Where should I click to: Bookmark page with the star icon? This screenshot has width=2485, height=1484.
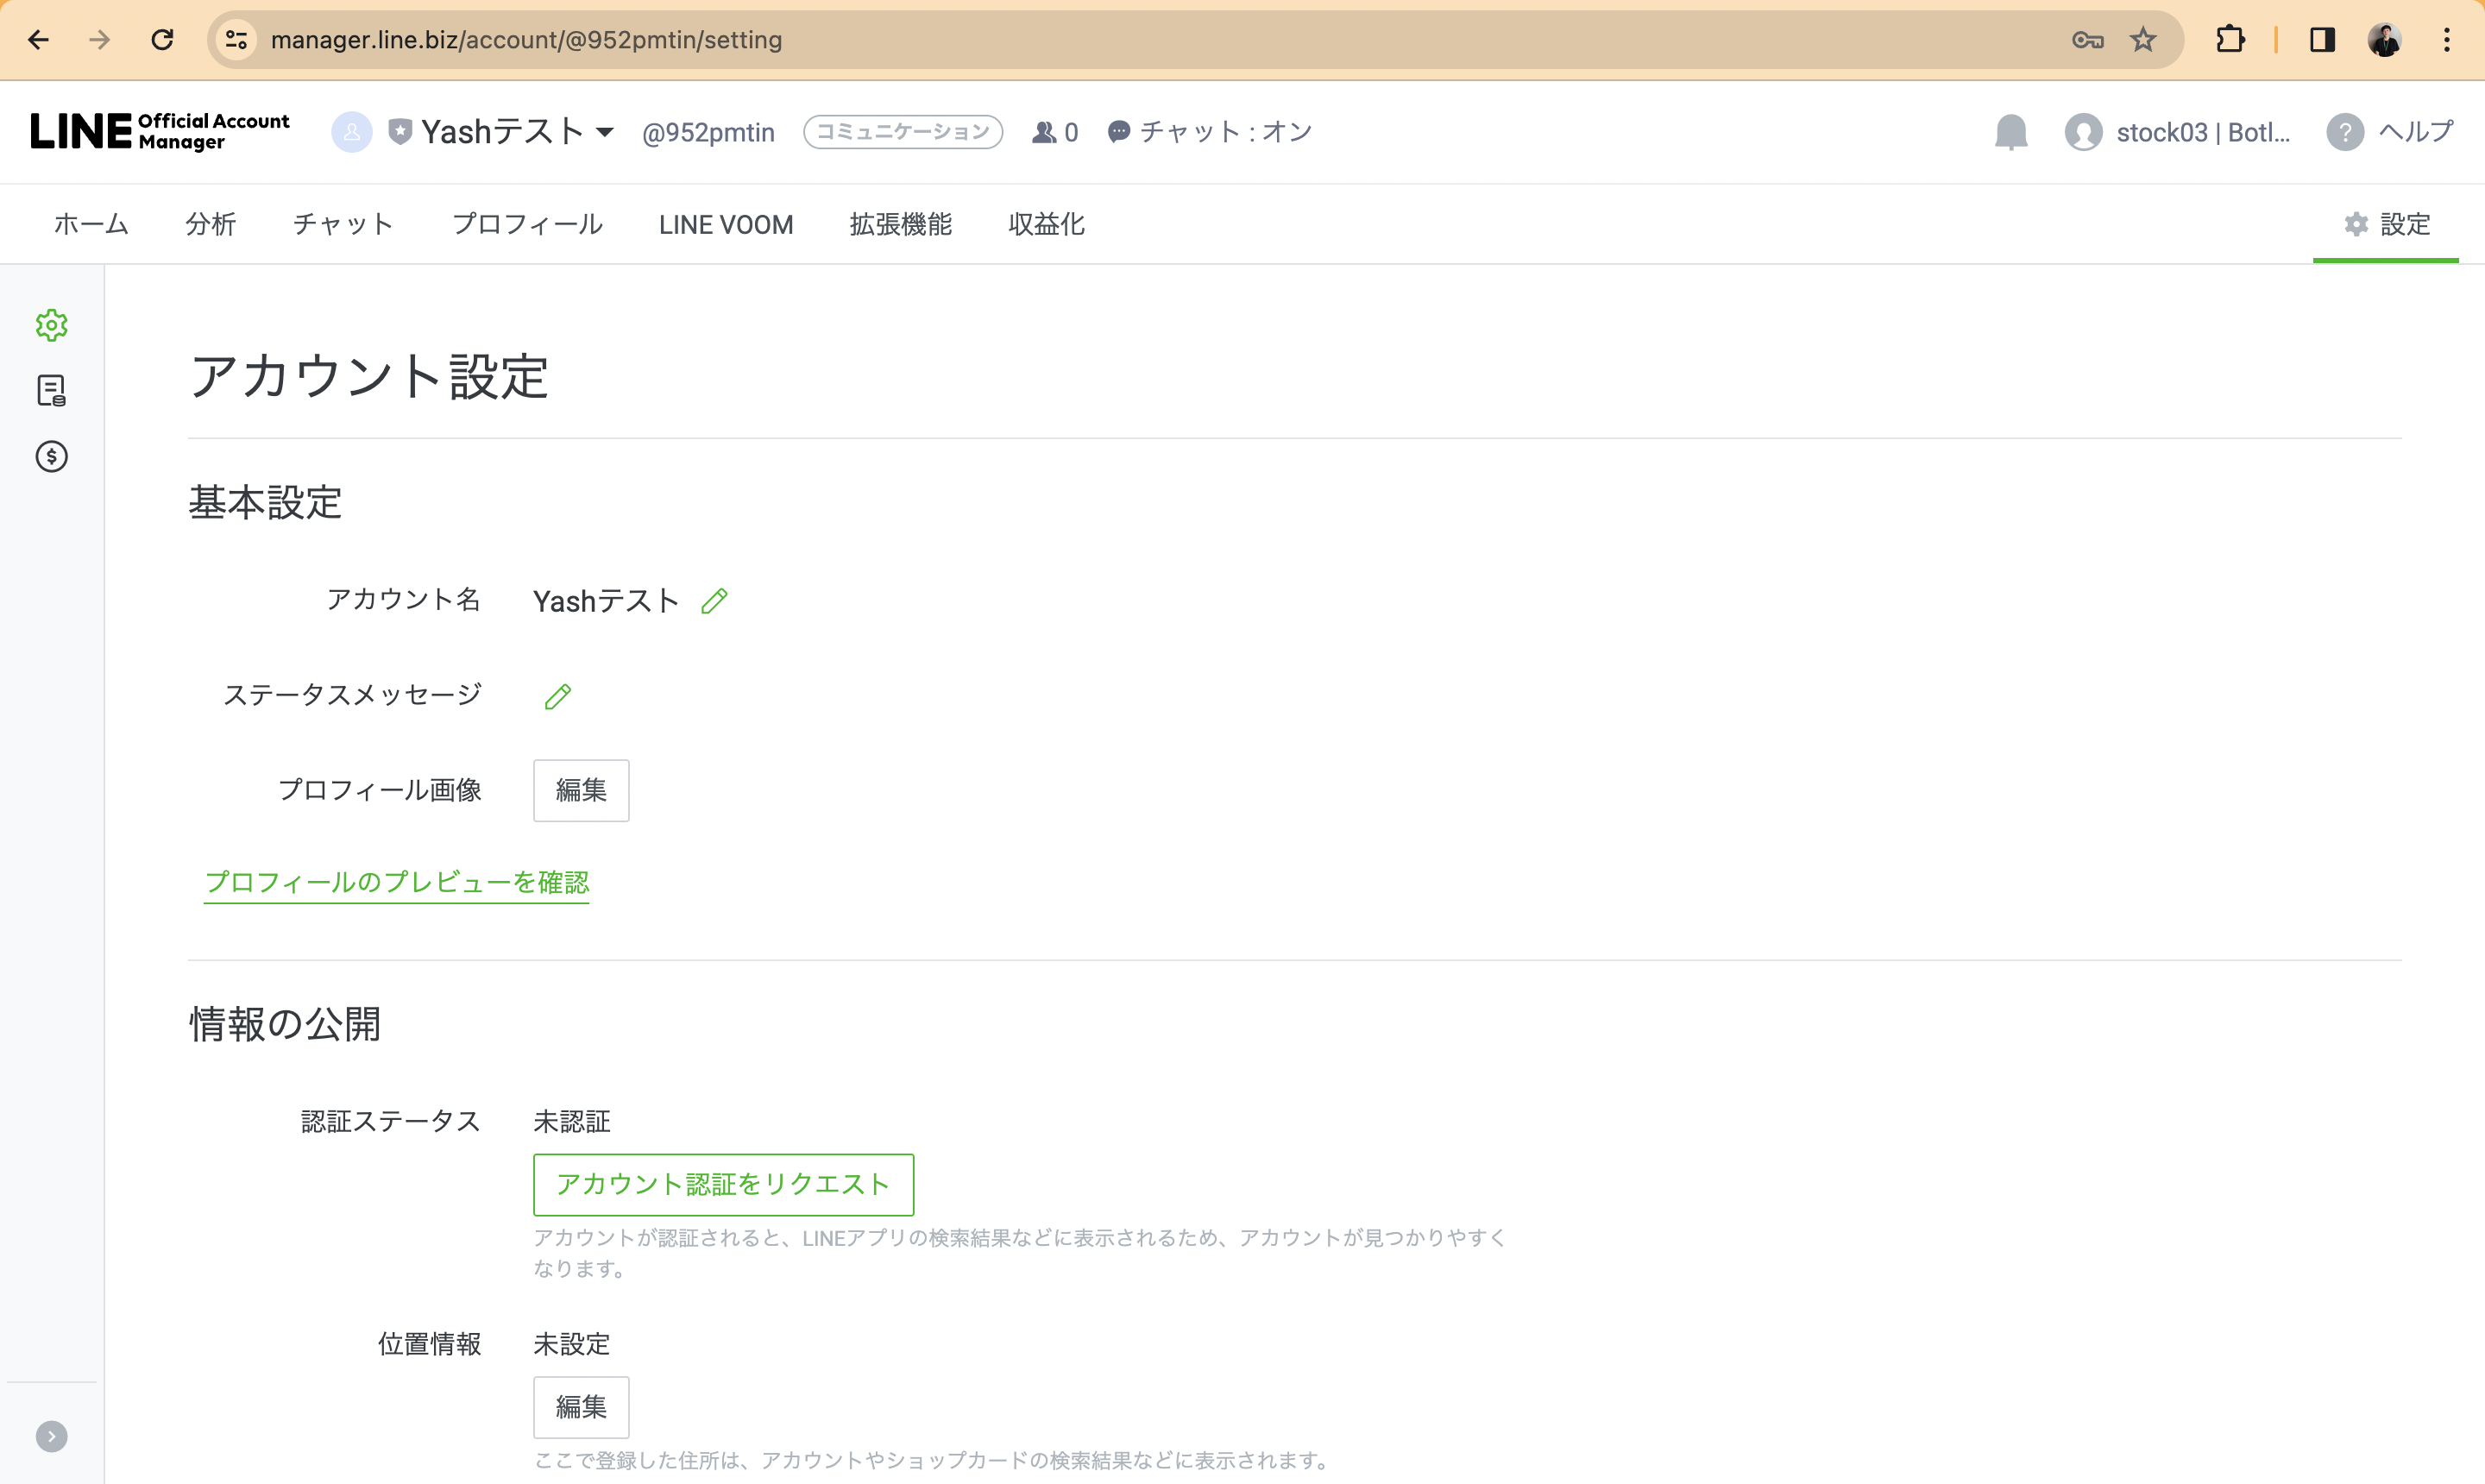2143,40
